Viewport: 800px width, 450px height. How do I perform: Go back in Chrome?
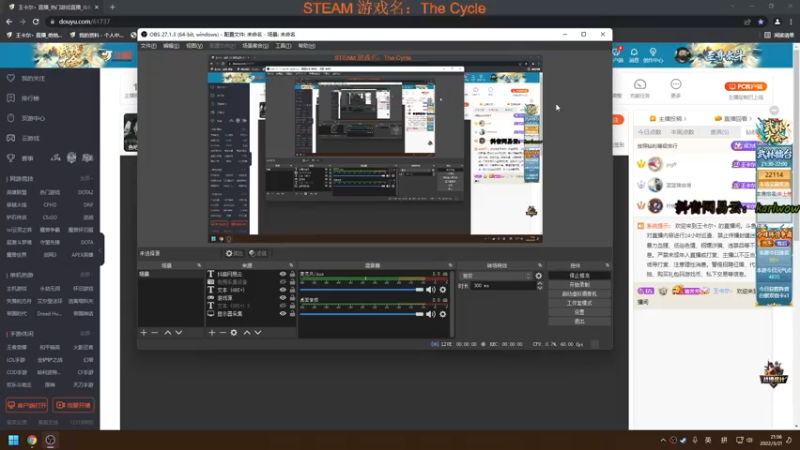[x=9, y=21]
